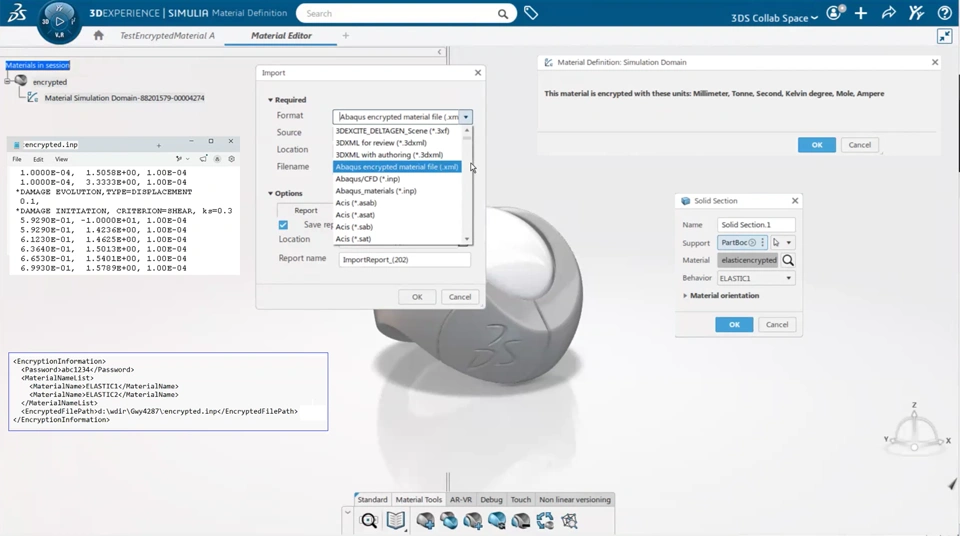The height and width of the screenshot is (536, 960).
Task: Open the Debug tab
Action: [491, 499]
